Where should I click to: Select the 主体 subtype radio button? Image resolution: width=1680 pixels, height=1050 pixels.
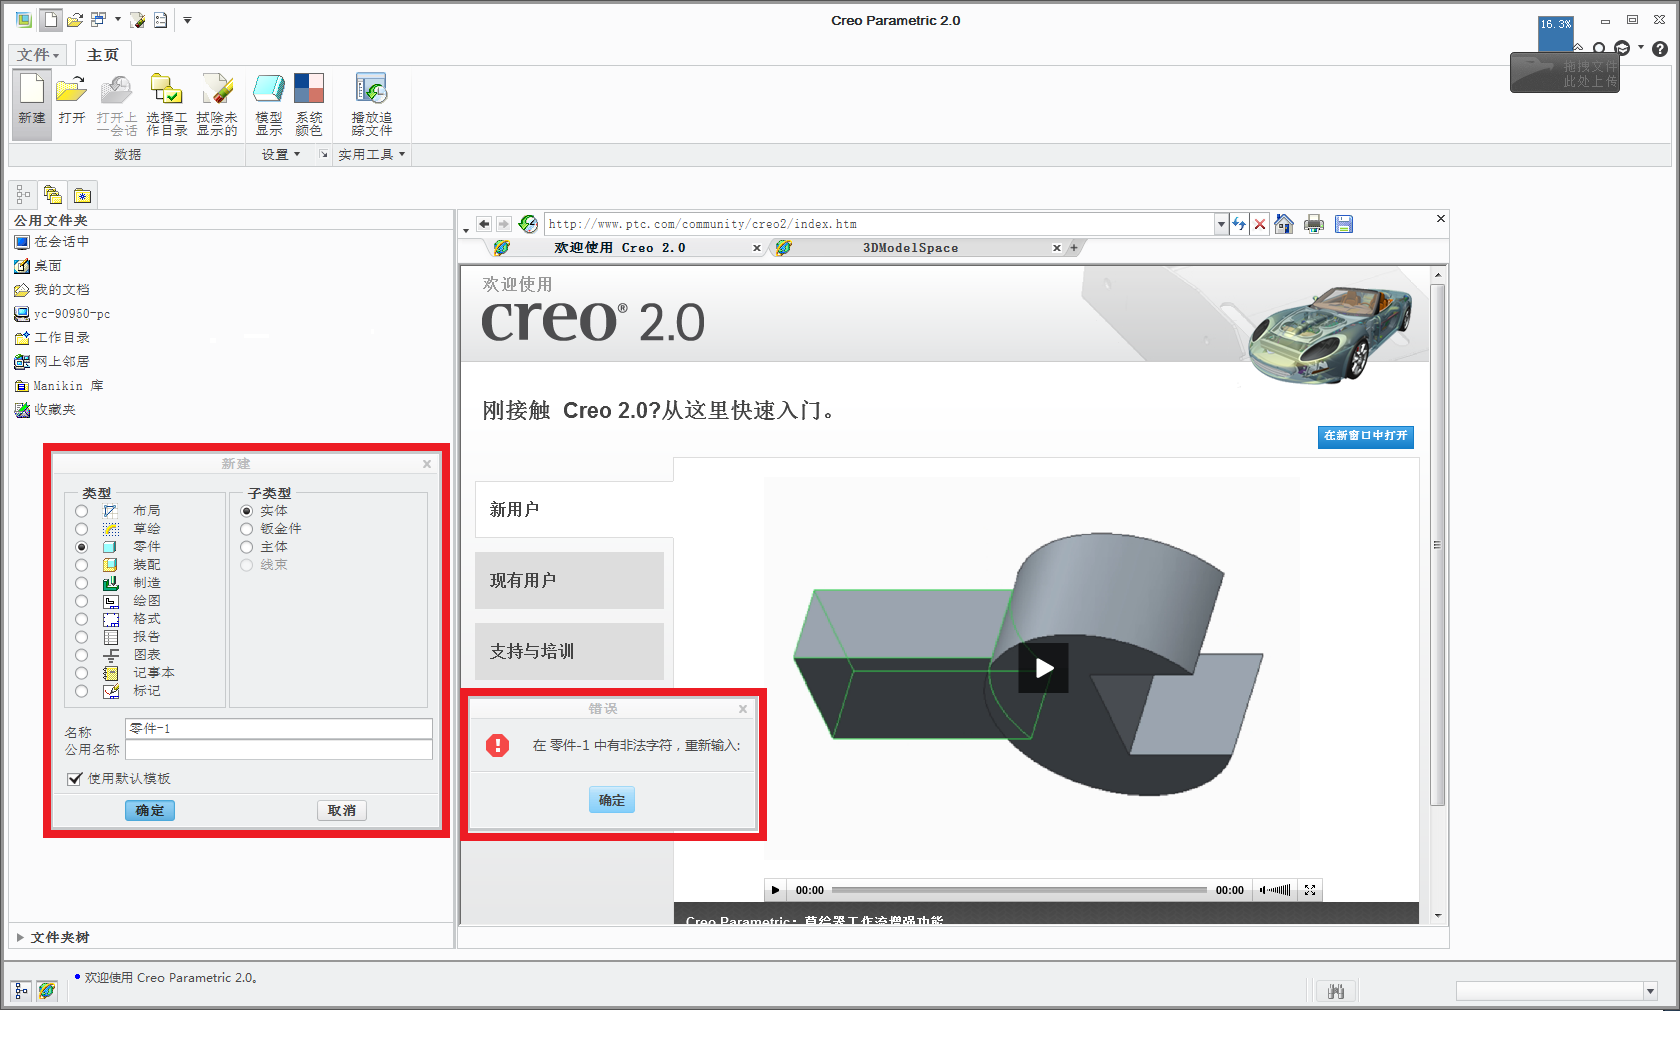click(246, 547)
